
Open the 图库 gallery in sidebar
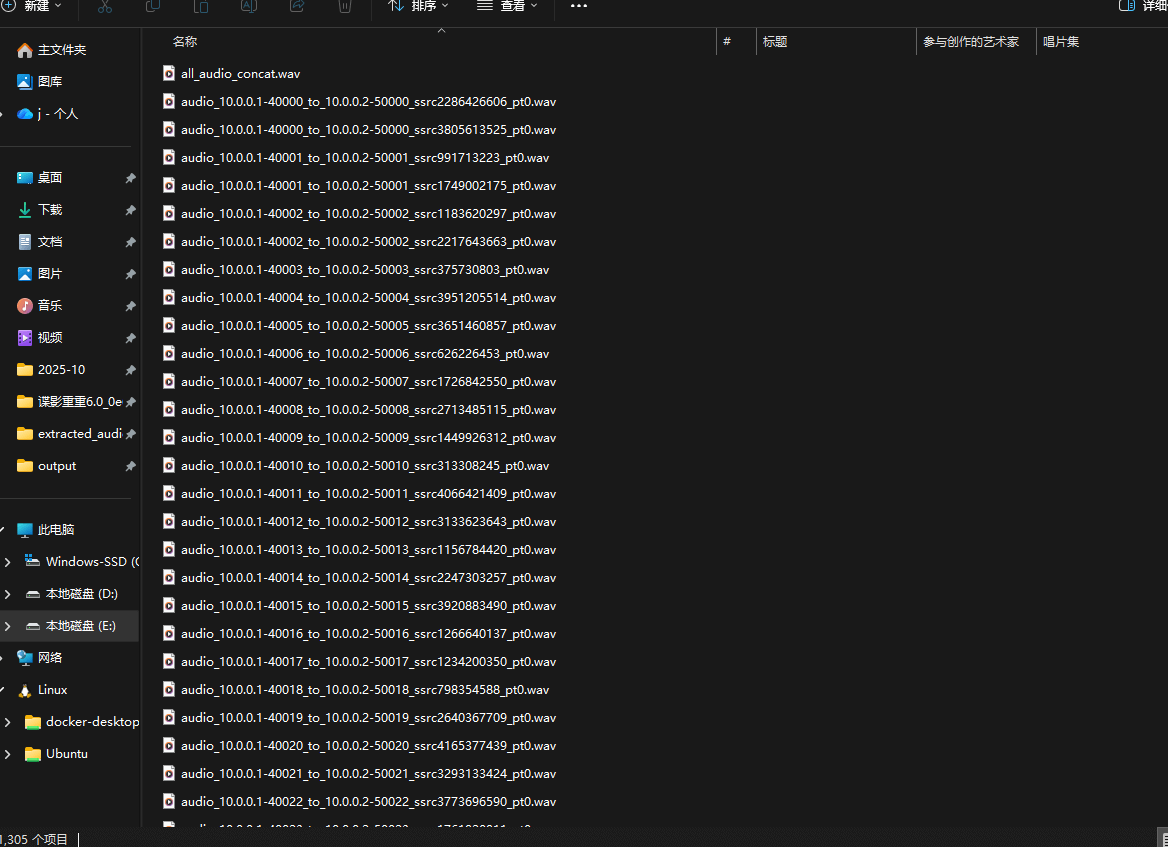pos(49,82)
